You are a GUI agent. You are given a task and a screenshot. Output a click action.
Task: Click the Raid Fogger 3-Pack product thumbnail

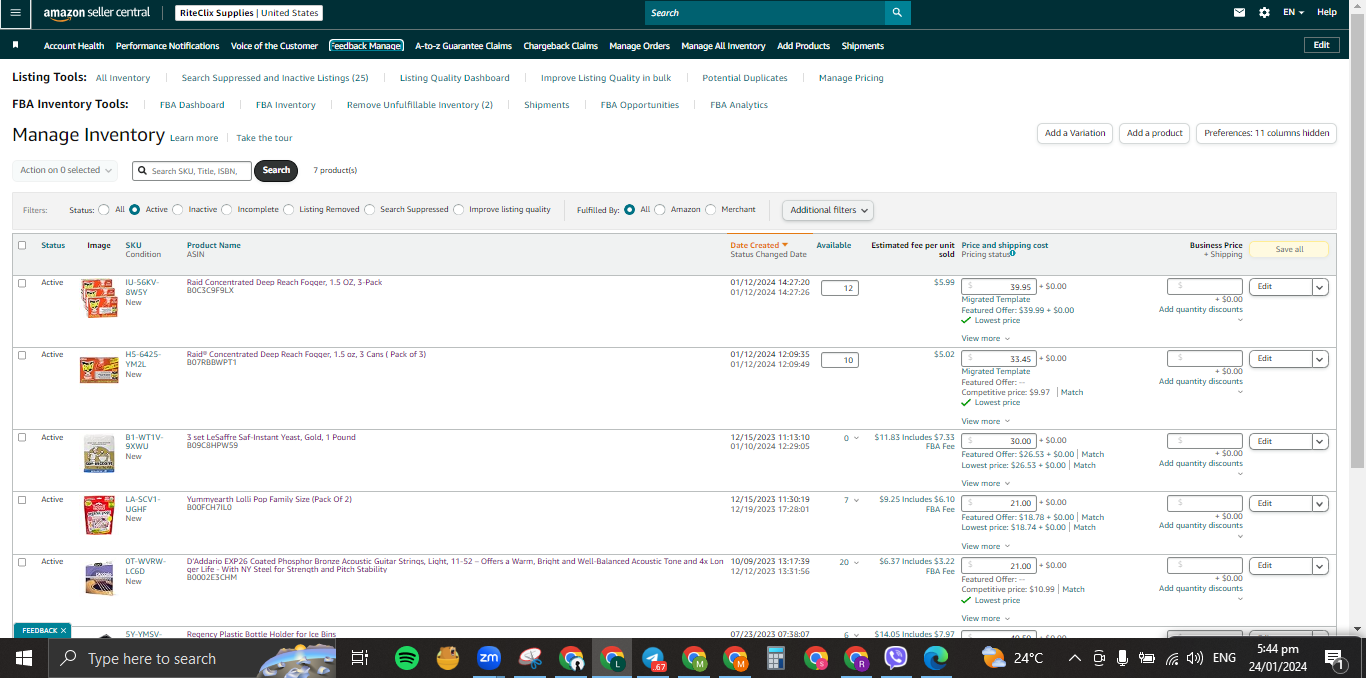pyautogui.click(x=98, y=298)
